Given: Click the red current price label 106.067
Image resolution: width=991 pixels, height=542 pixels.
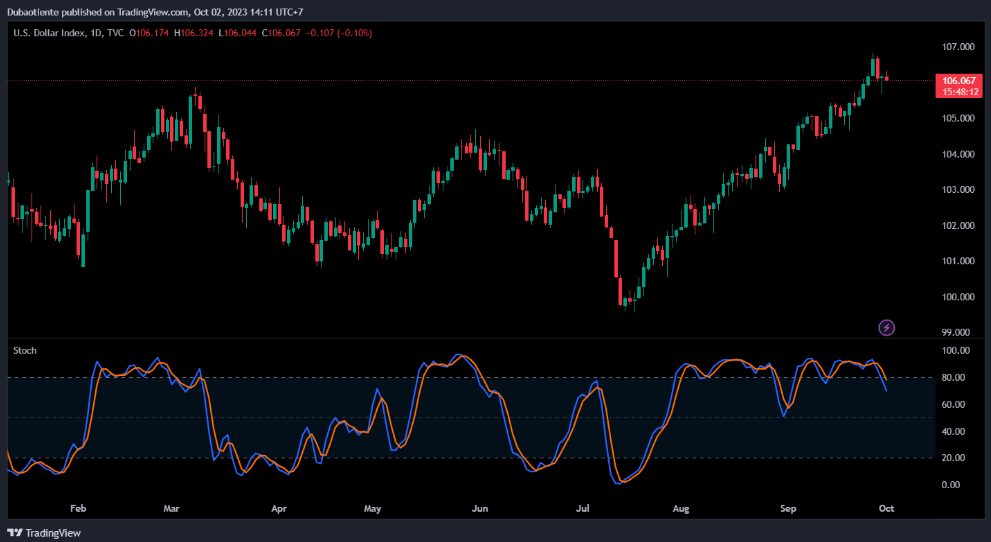Looking at the screenshot, I should (958, 80).
